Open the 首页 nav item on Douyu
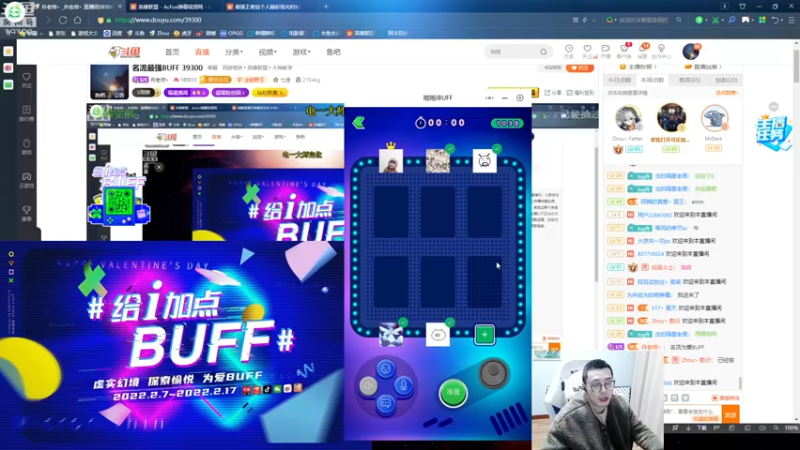Image resolution: width=800 pixels, height=450 pixels. pos(172,52)
